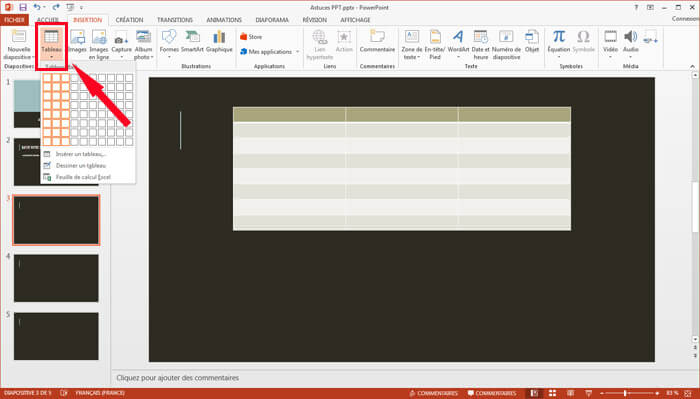
Task: Insert an Objet
Action: point(532,42)
